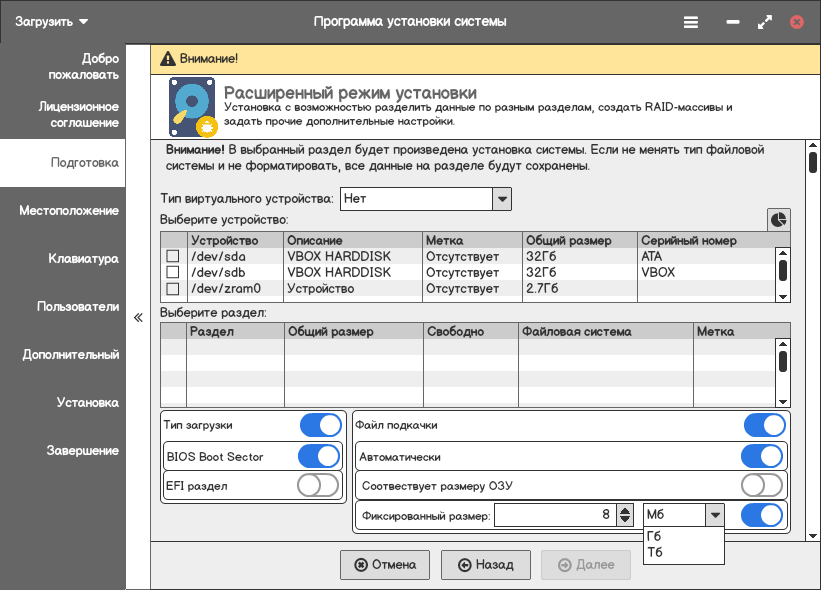The image size is (821, 590).
Task: Select Гб from size unit list
Action: [655, 536]
